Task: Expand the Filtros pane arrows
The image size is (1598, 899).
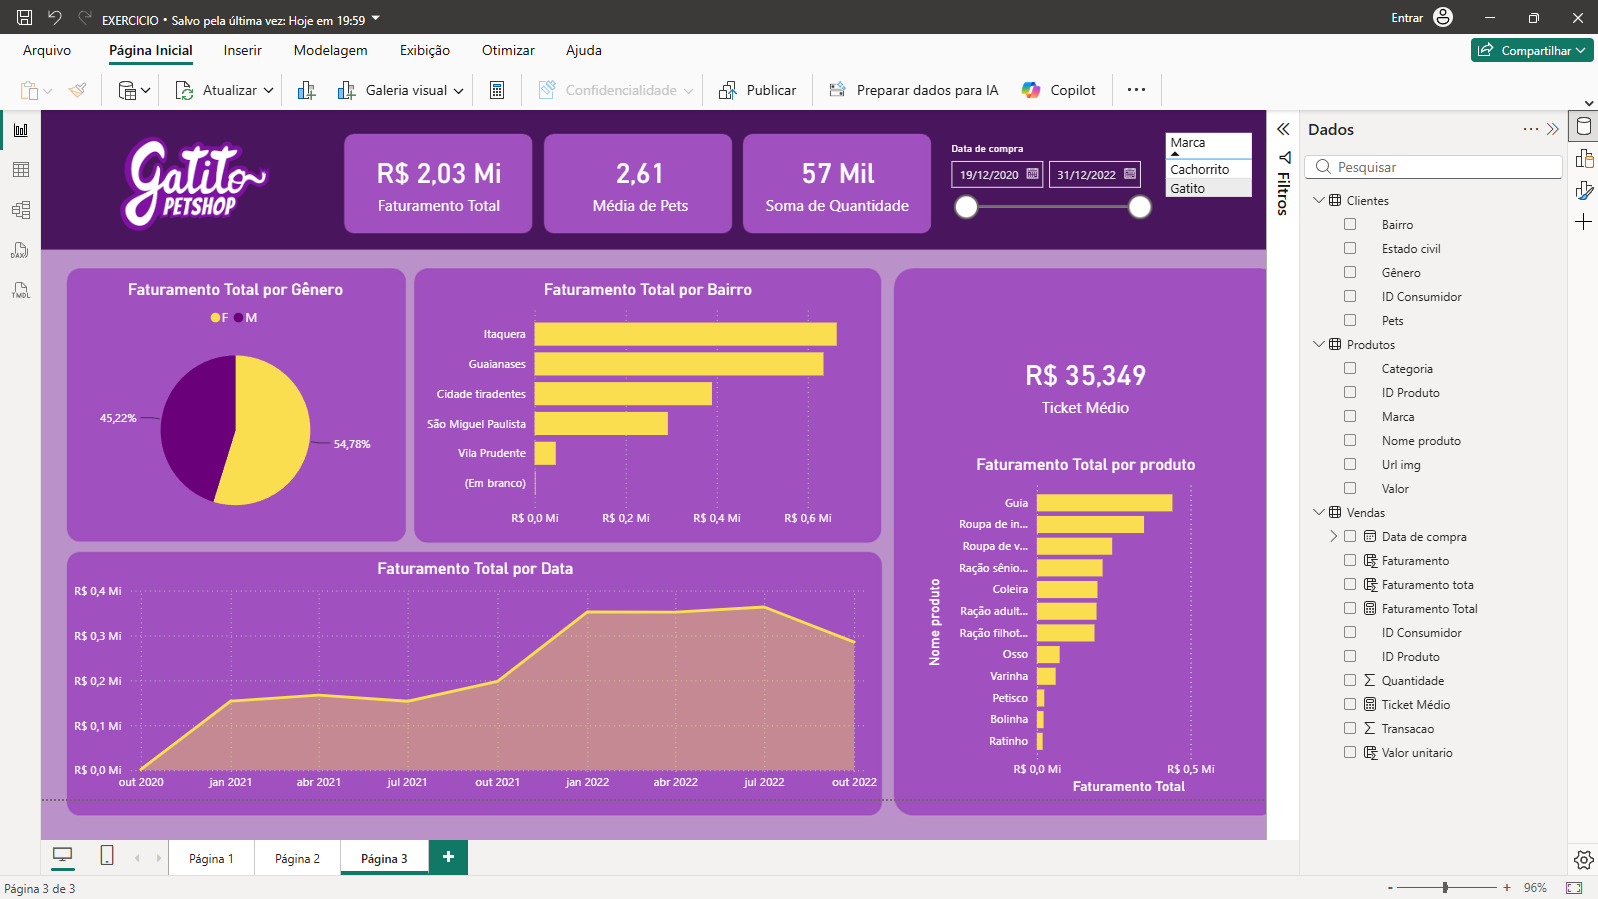Action: click(1283, 129)
